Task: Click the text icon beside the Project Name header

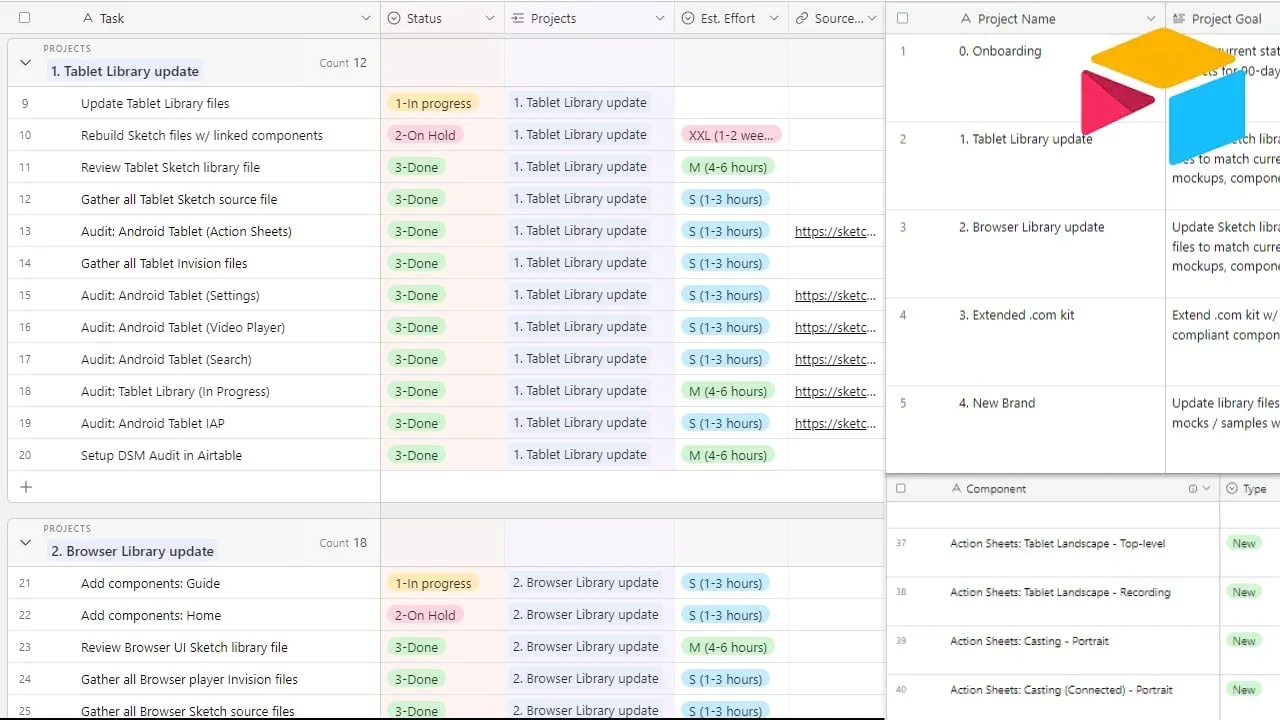Action: coord(965,19)
